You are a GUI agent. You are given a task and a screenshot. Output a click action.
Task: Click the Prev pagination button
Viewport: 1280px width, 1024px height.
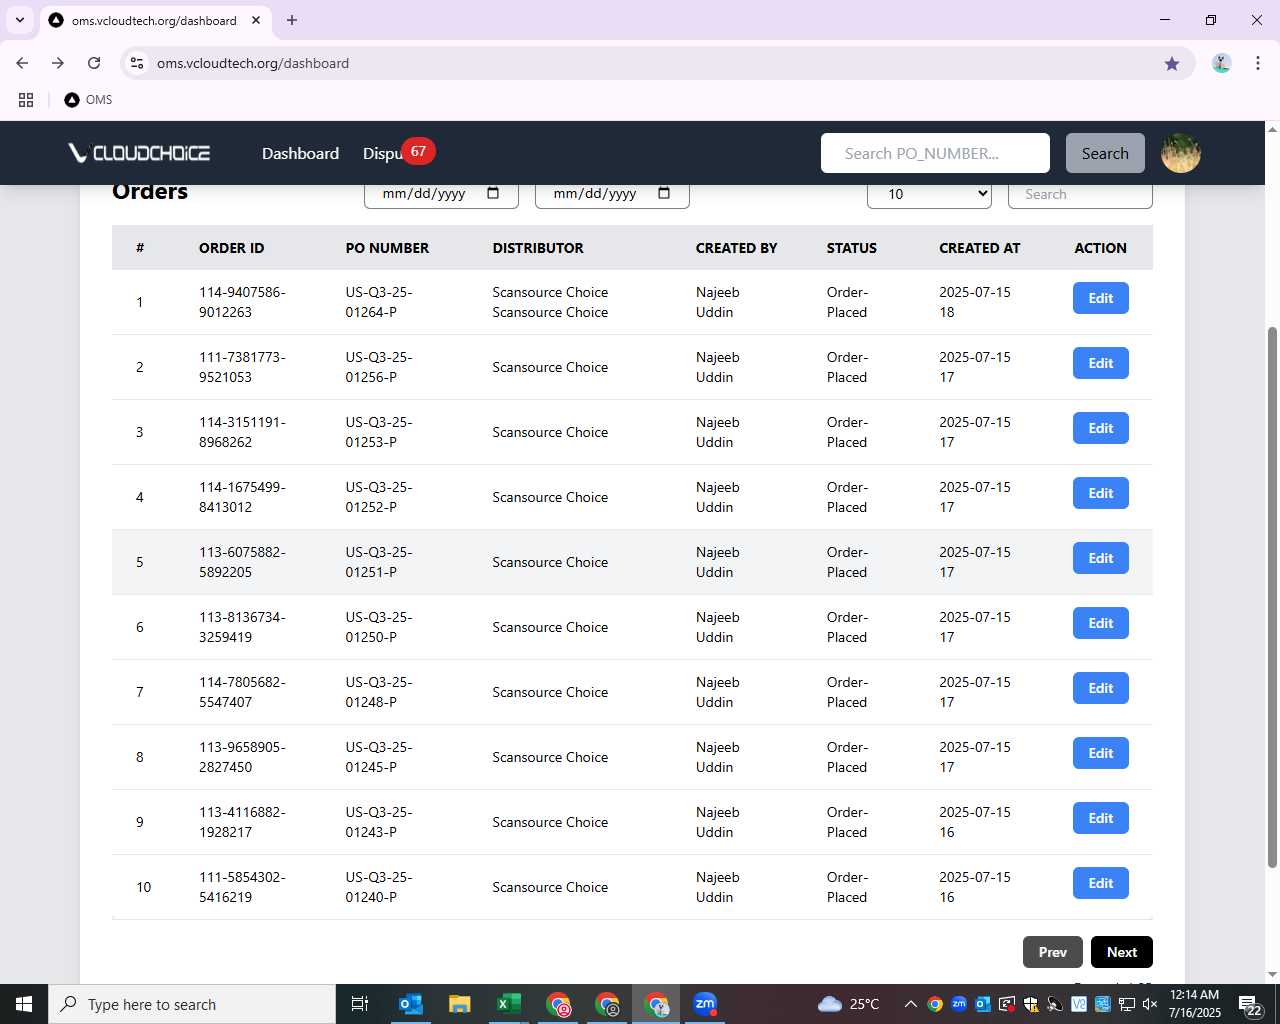point(1052,952)
